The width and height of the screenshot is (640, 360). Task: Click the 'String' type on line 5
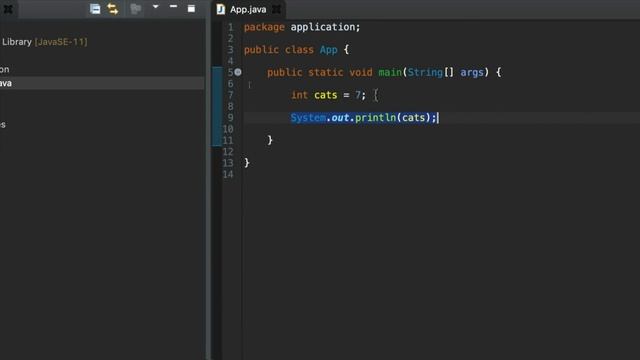coord(425,72)
